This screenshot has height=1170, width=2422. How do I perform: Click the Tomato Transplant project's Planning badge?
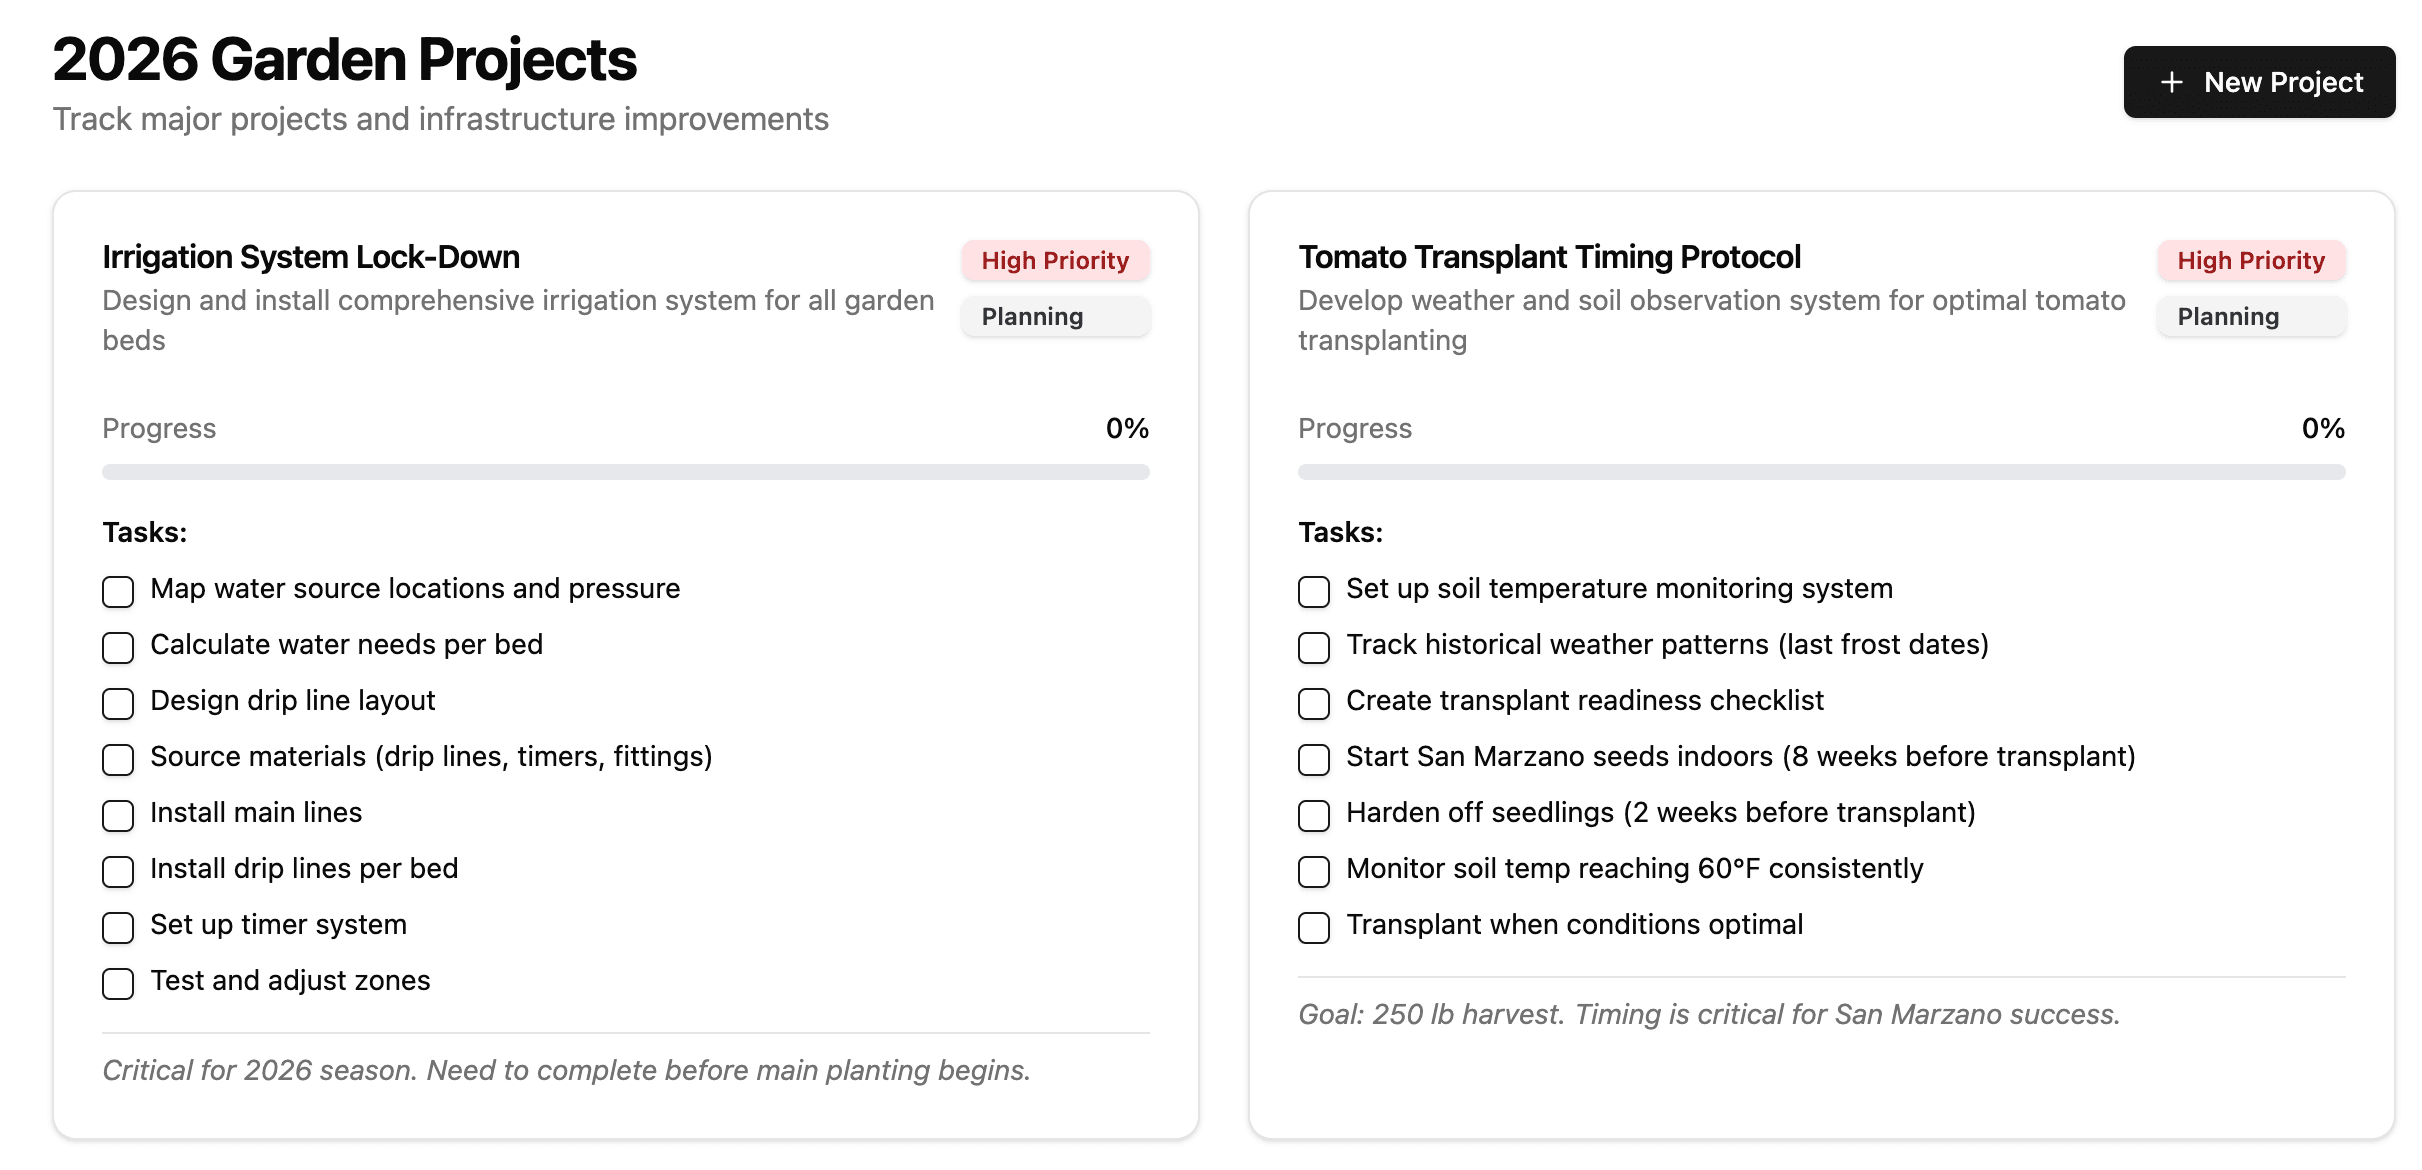(2251, 317)
